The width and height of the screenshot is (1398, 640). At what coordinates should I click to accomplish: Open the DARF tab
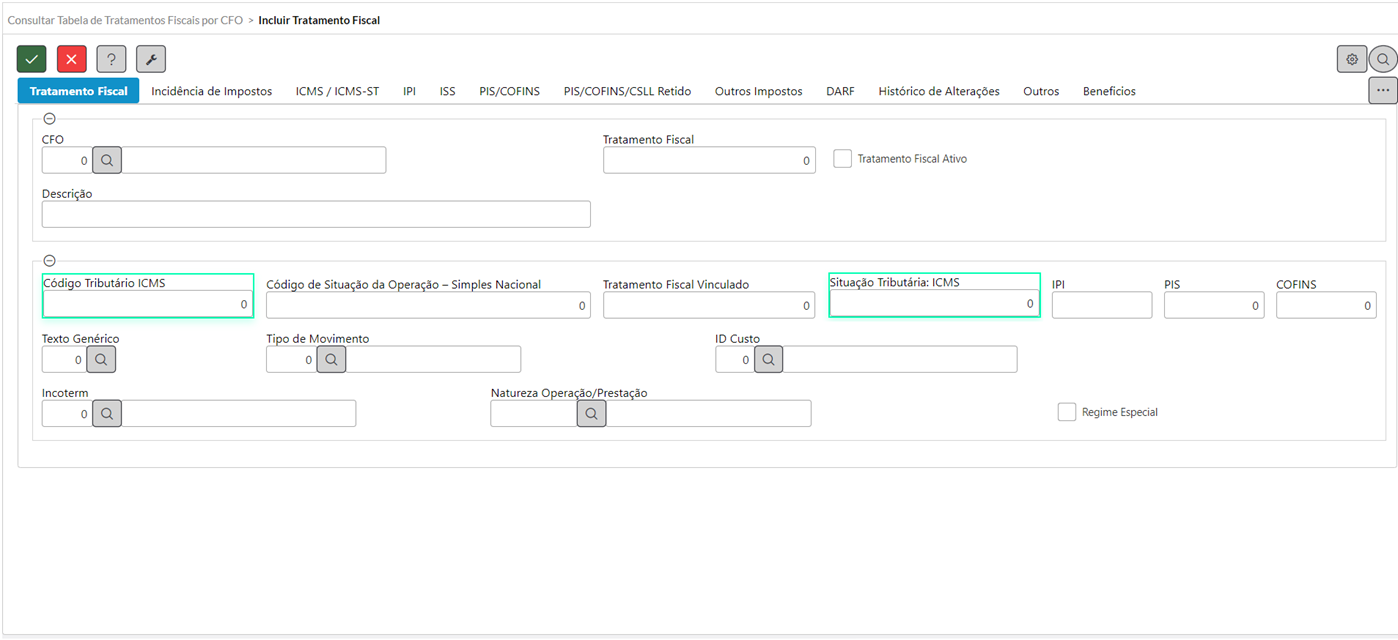click(840, 91)
